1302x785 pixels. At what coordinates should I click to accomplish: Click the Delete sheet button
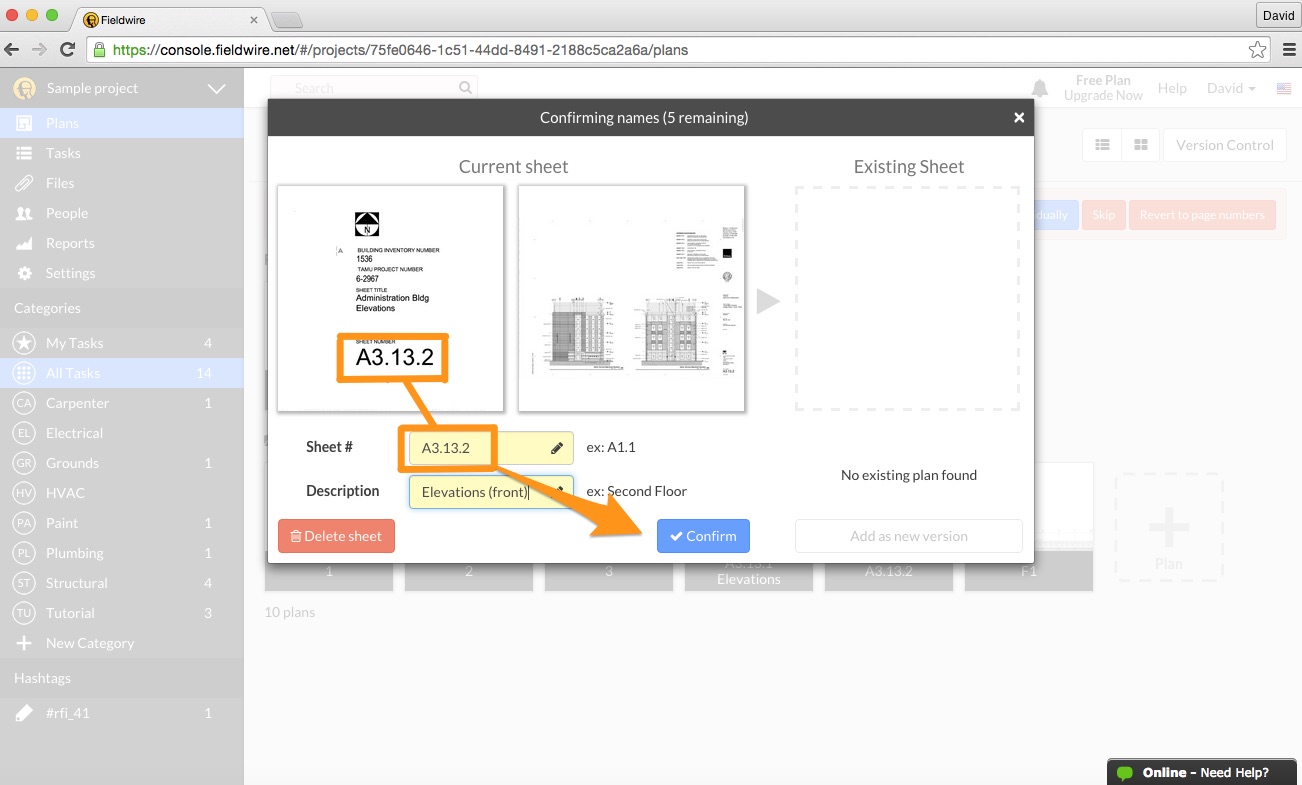point(336,536)
